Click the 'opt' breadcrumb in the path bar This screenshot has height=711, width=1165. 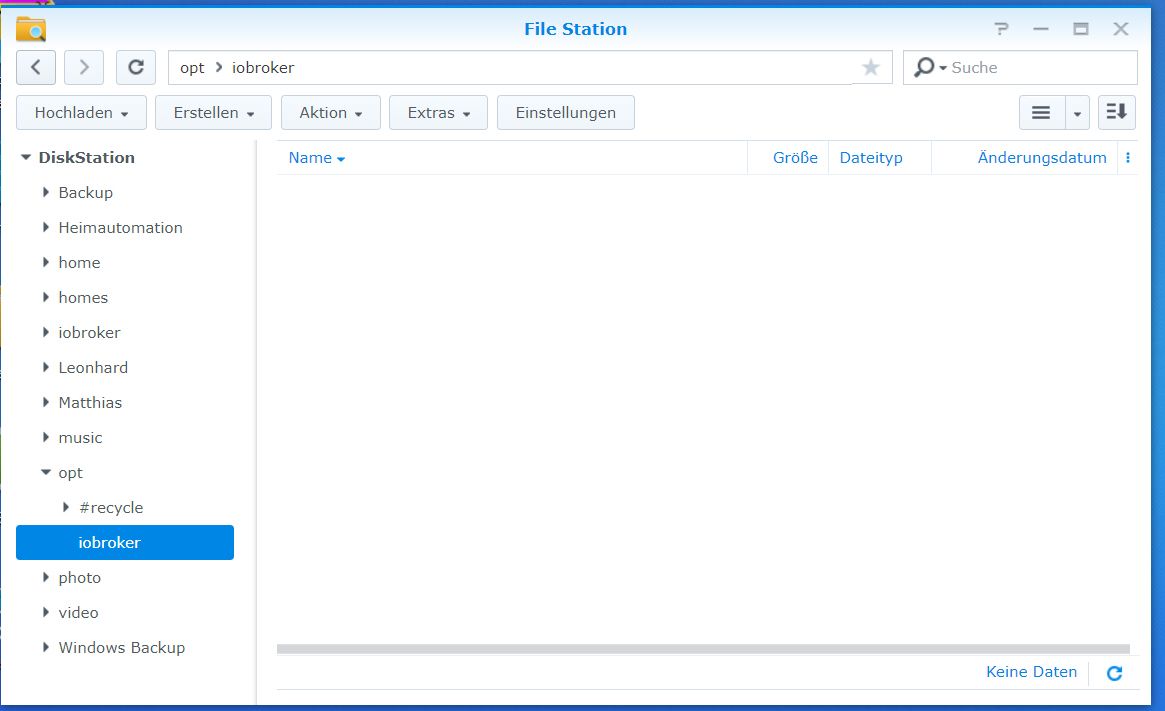click(192, 68)
